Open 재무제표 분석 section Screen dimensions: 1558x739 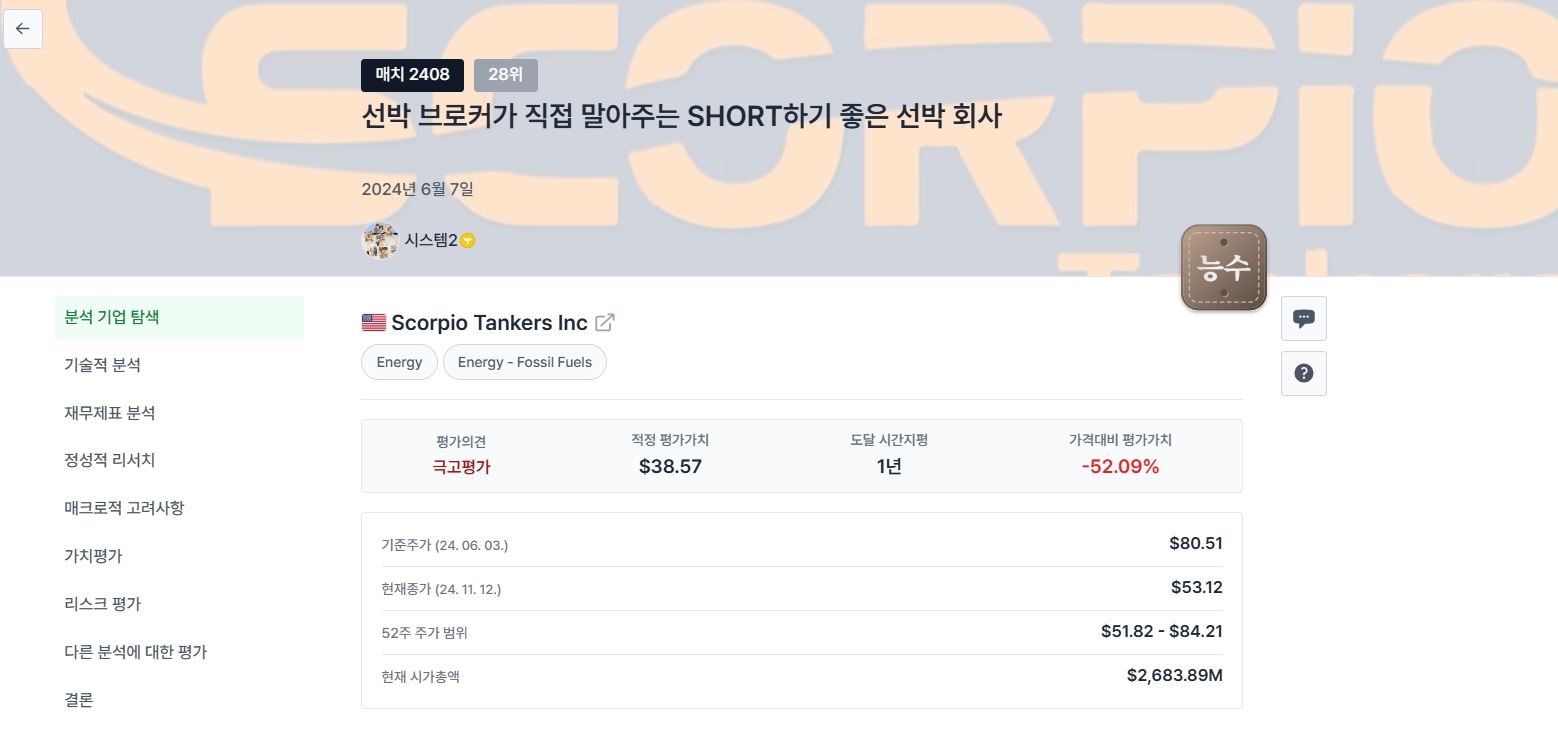coord(110,413)
